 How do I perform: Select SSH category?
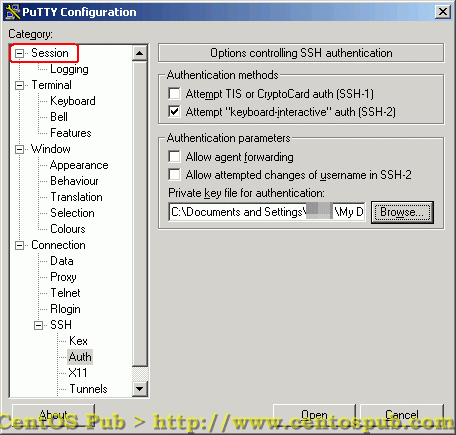(x=61, y=325)
